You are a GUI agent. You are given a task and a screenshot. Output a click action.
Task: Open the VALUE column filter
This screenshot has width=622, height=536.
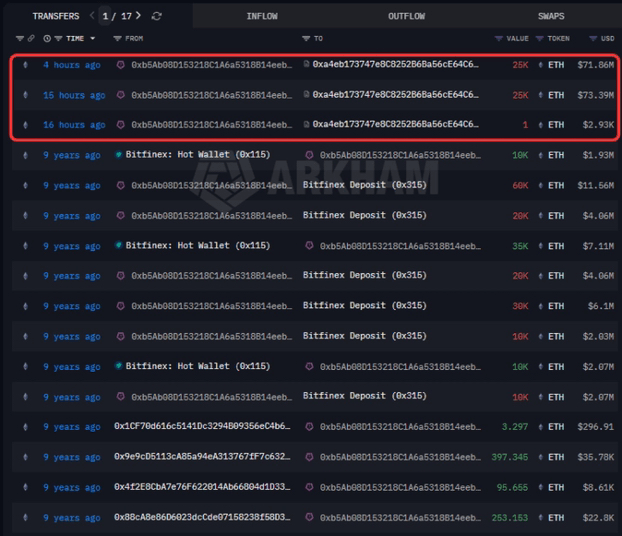tap(498, 39)
